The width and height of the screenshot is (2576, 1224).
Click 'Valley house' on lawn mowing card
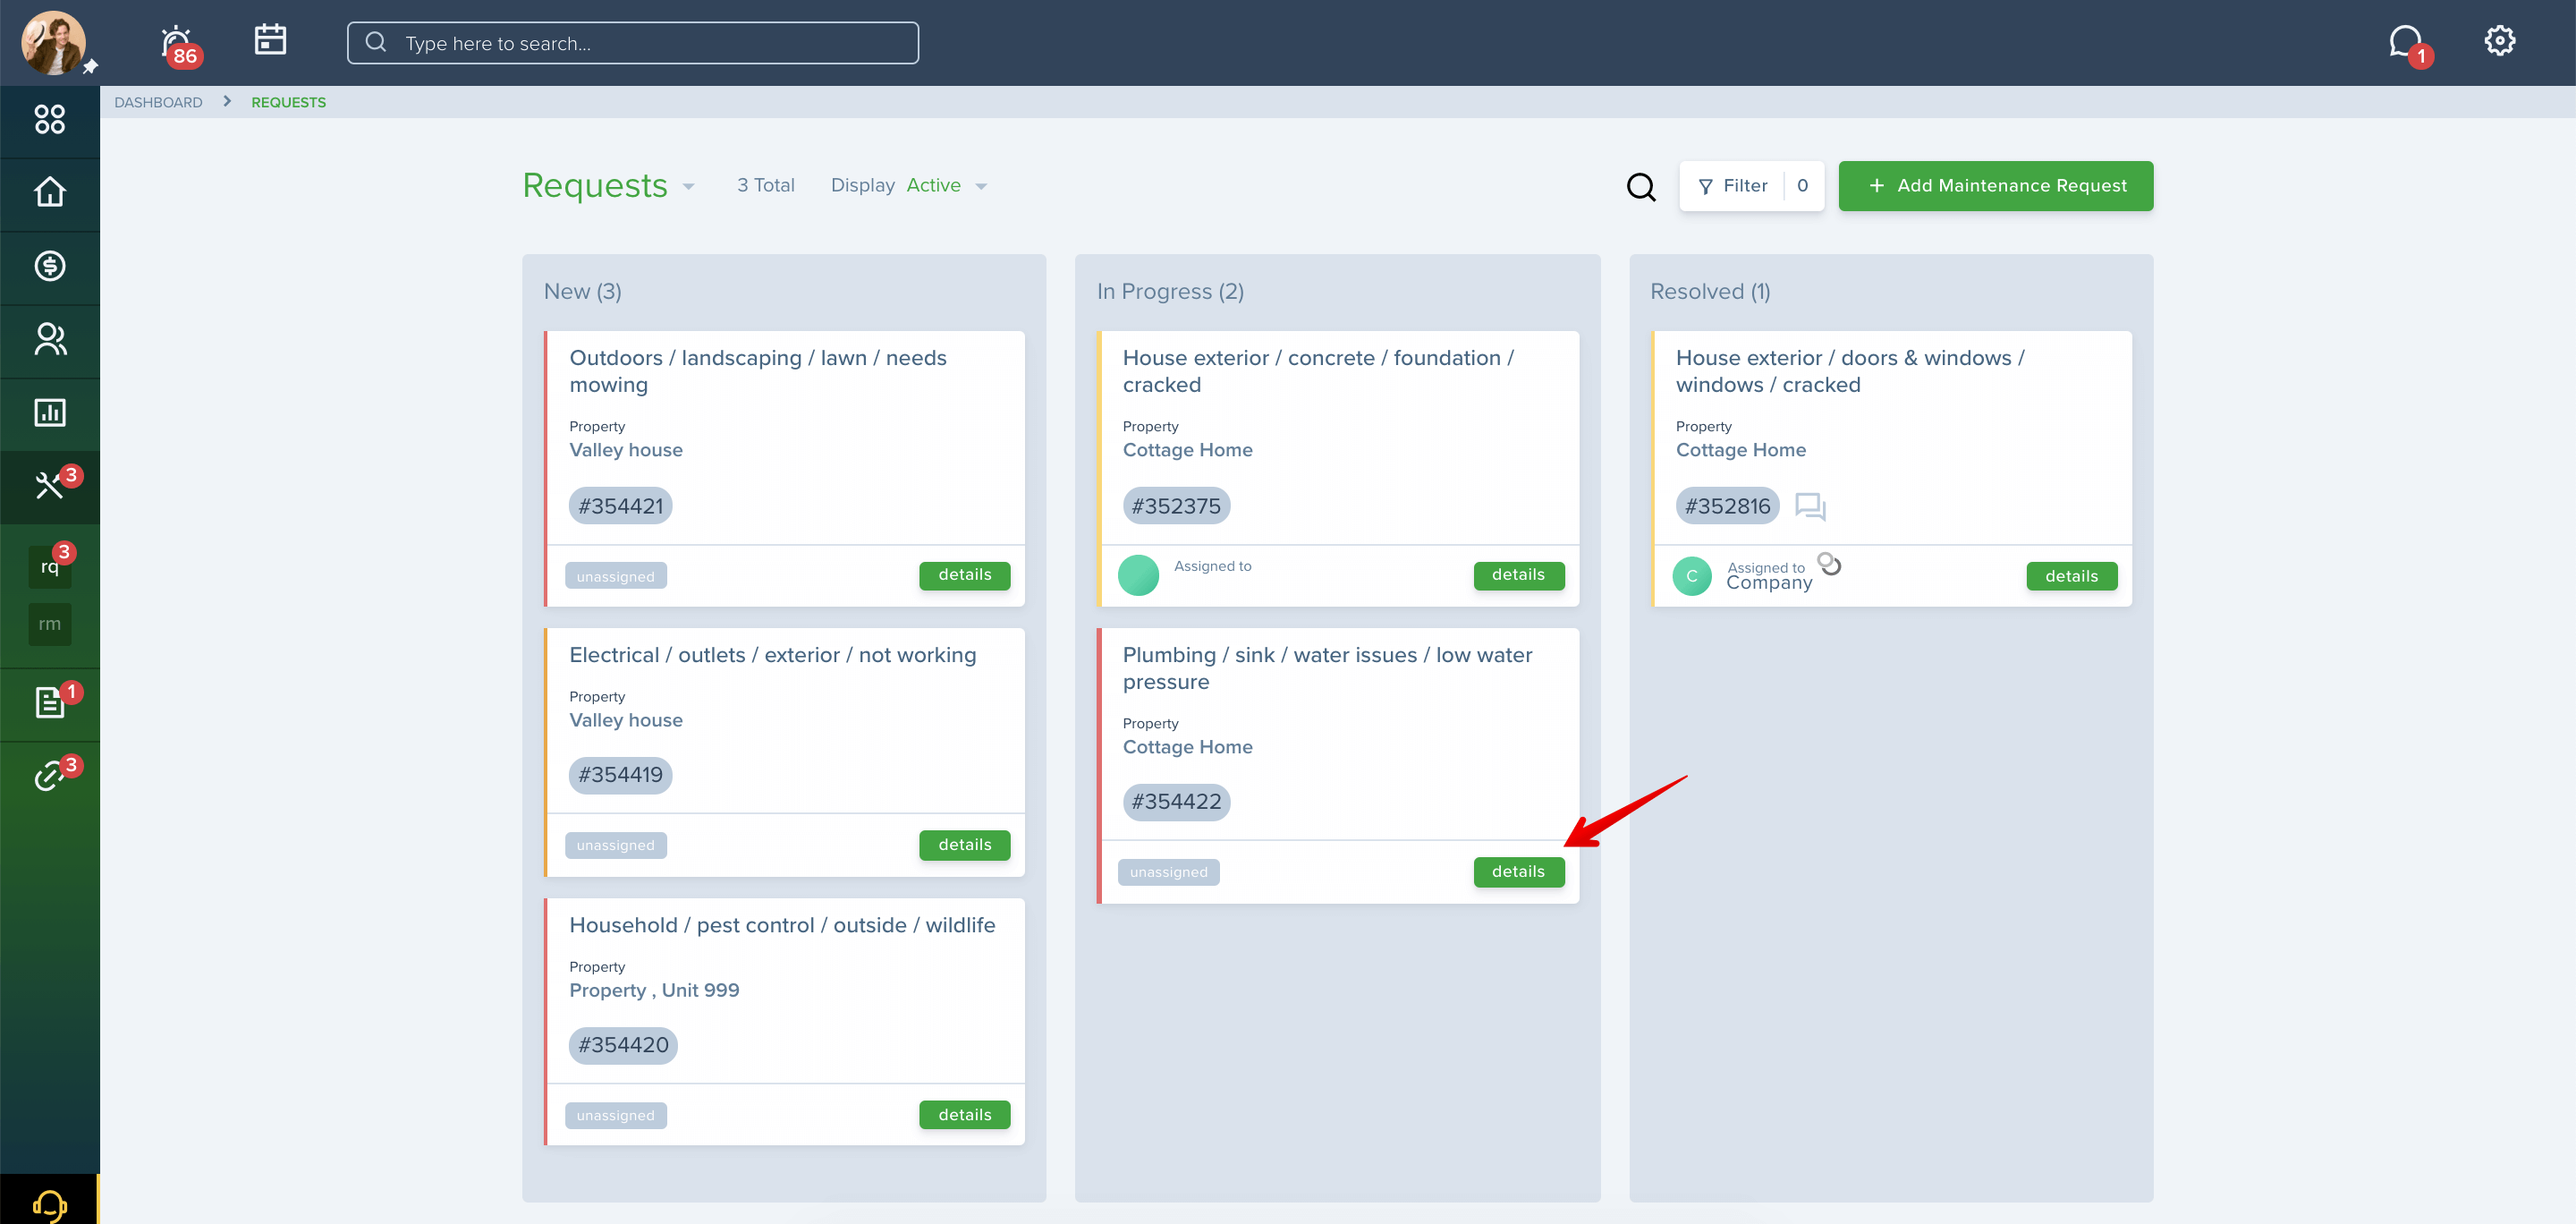pos(626,450)
